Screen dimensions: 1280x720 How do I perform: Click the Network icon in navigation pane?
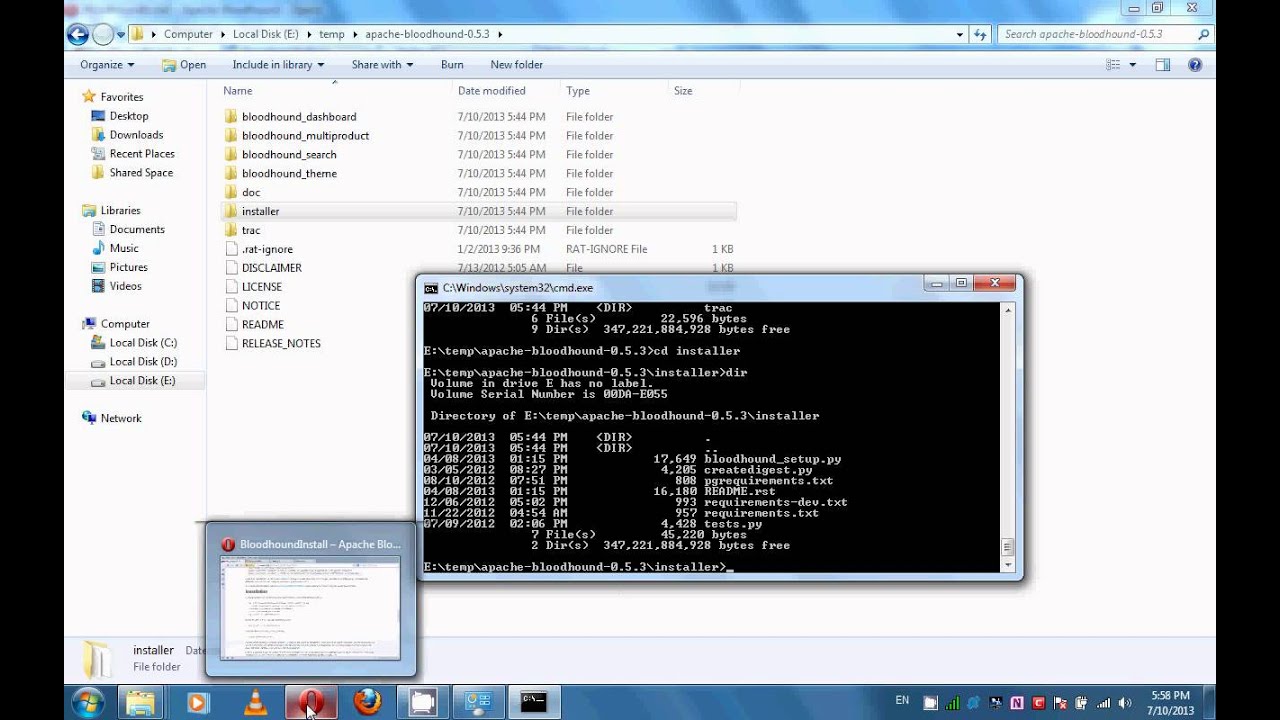[89, 418]
